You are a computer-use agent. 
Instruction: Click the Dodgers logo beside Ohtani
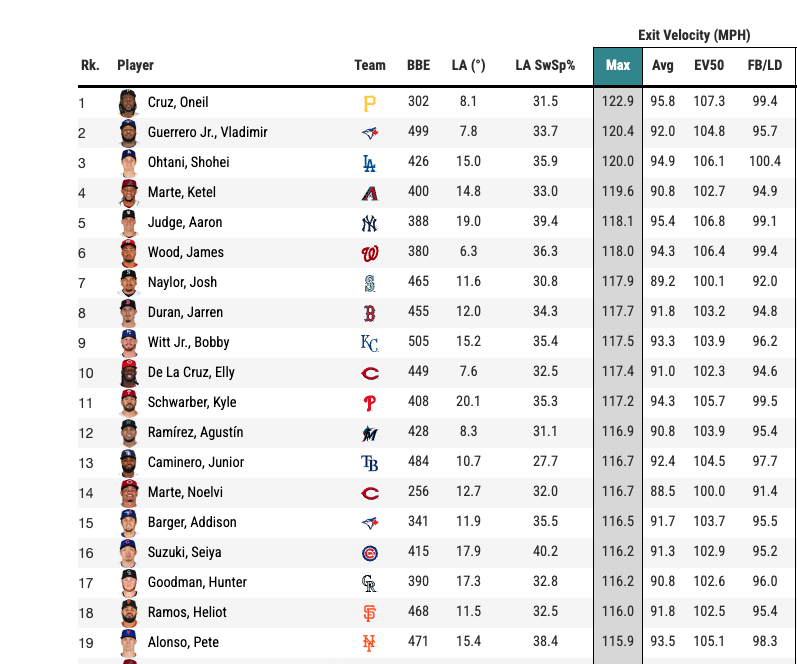pos(369,162)
